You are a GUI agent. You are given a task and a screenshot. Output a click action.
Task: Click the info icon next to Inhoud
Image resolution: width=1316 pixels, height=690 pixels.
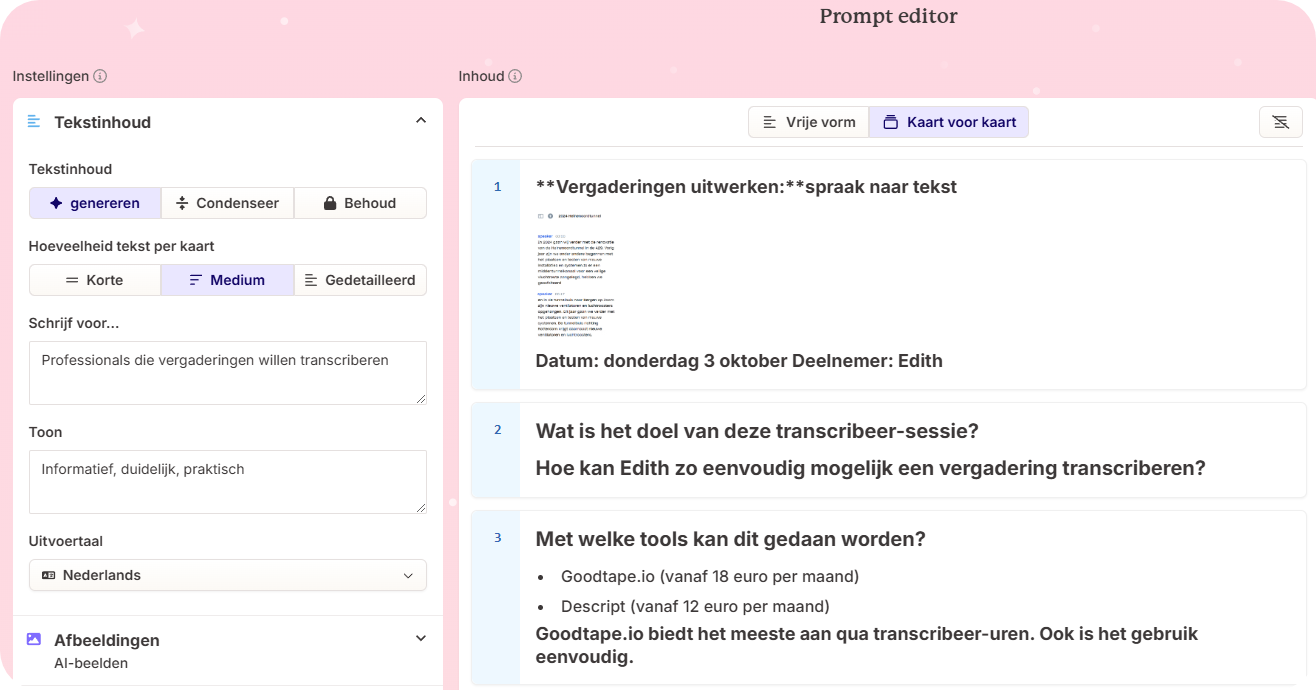(x=515, y=76)
